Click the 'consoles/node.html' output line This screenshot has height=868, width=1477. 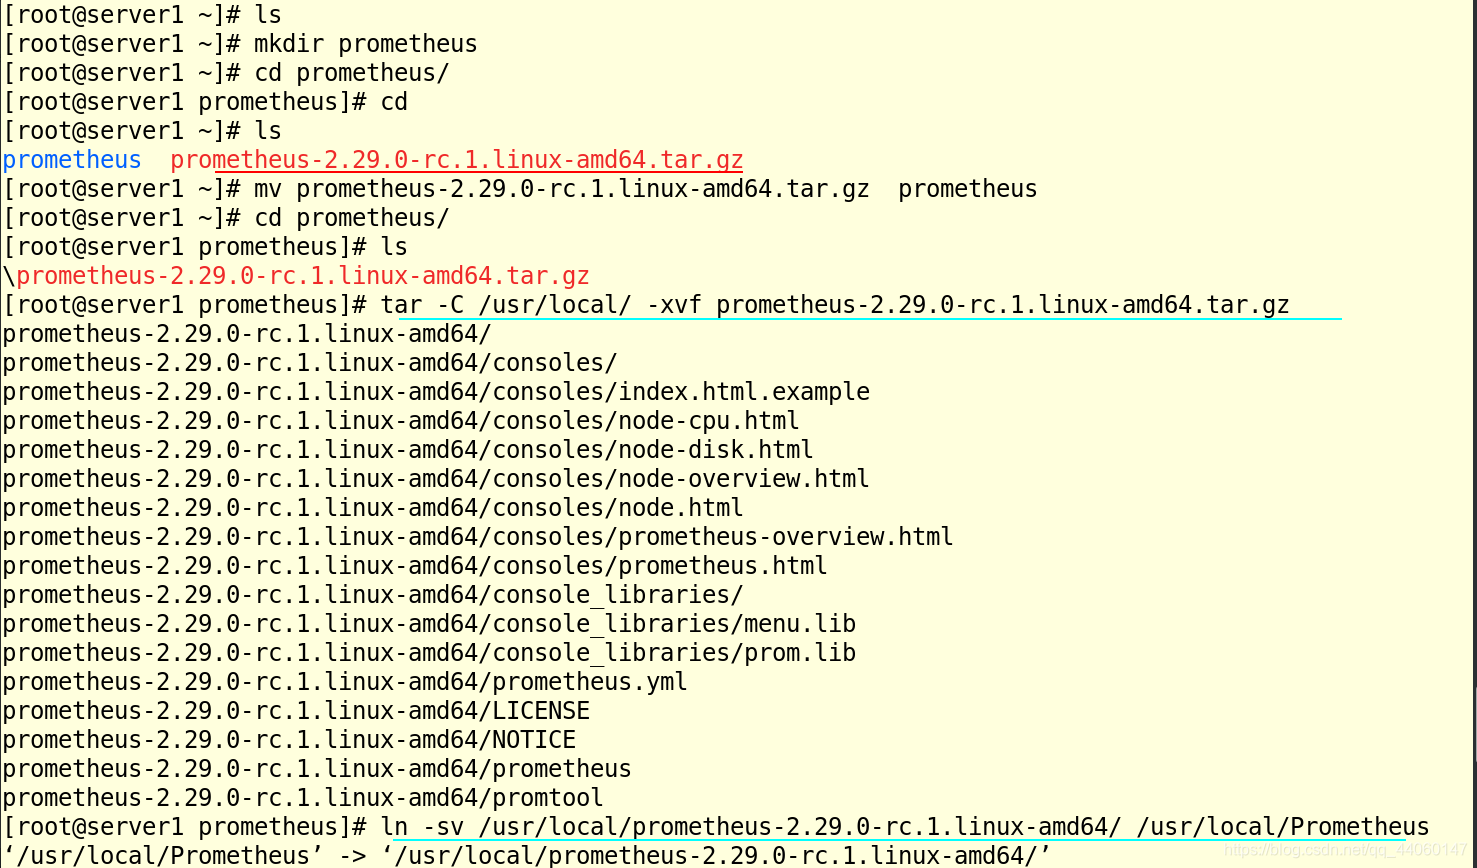click(x=373, y=508)
